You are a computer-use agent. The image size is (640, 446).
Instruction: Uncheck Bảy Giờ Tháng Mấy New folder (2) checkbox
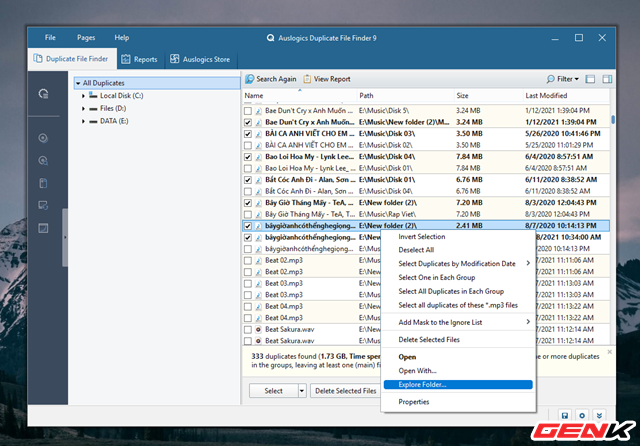tap(248, 203)
